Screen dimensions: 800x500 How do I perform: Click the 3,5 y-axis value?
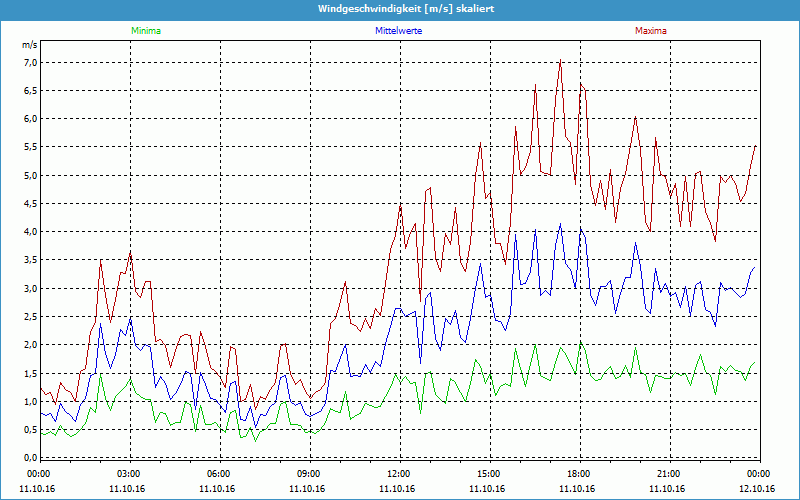(x=31, y=260)
